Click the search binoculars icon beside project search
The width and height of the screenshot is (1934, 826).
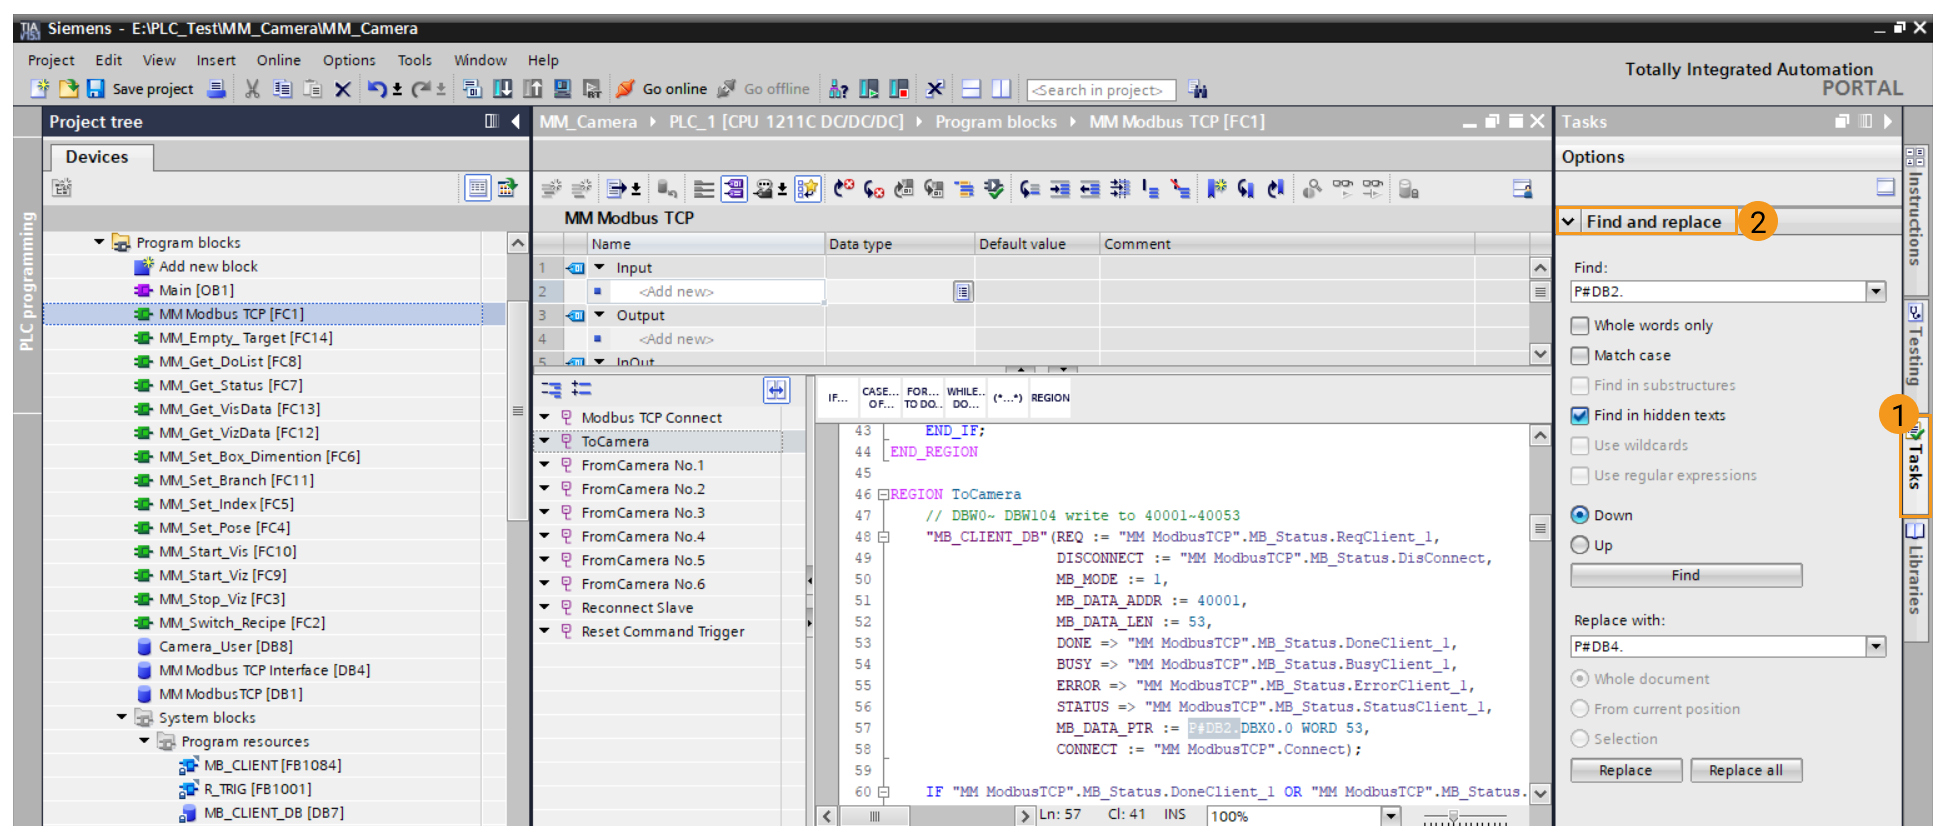click(x=1198, y=90)
